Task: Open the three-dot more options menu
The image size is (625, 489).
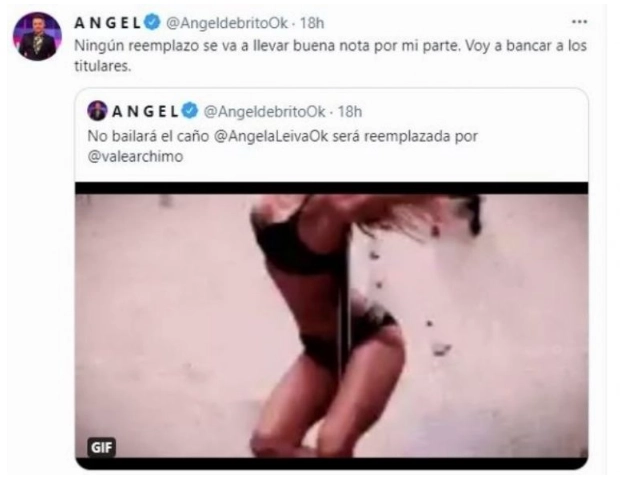Action: pyautogui.click(x=579, y=22)
